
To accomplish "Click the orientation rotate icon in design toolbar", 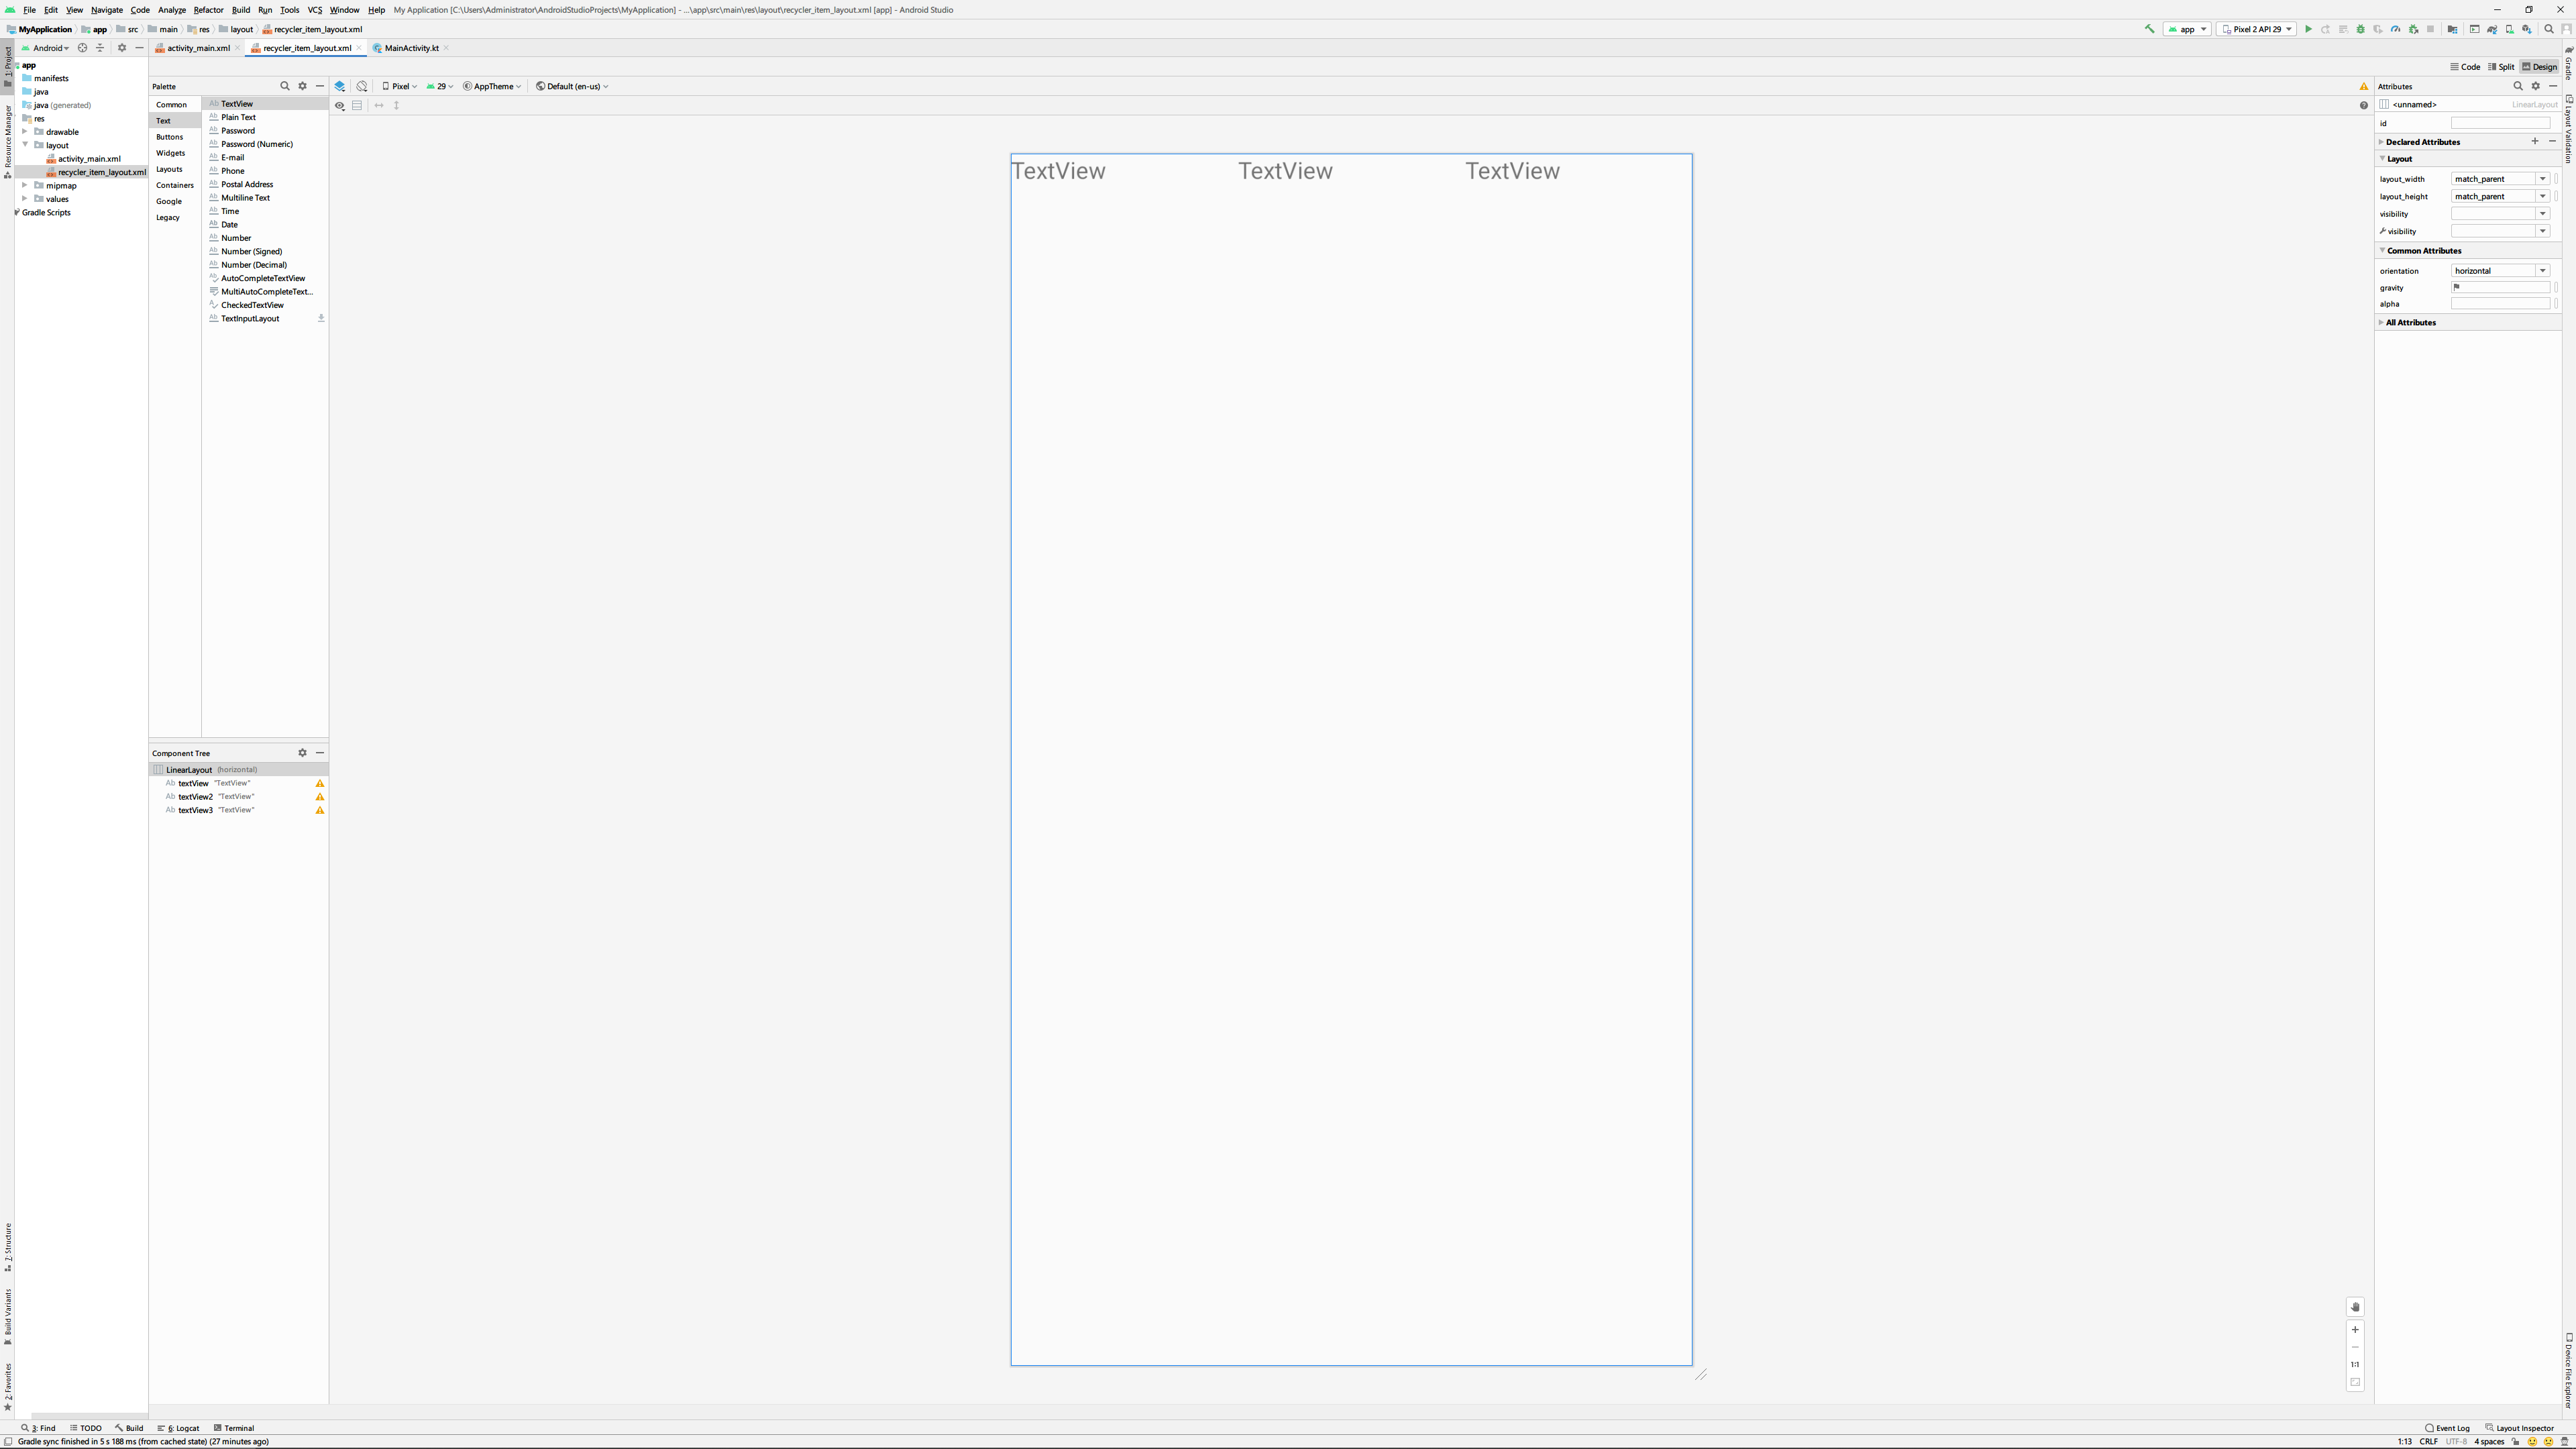I will coord(362,86).
